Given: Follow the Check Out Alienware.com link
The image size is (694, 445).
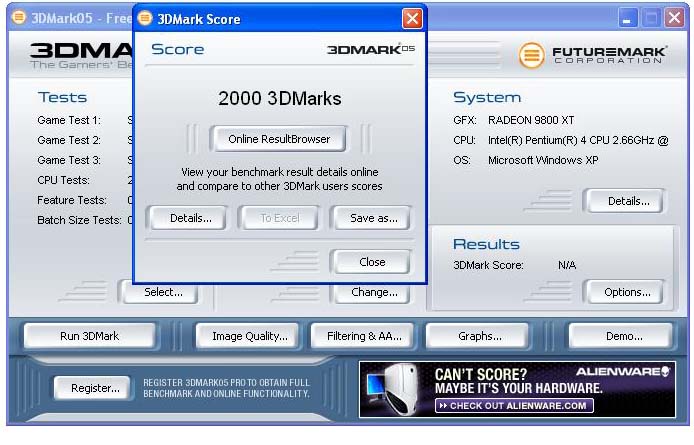Looking at the screenshot, I should tap(514, 406).
